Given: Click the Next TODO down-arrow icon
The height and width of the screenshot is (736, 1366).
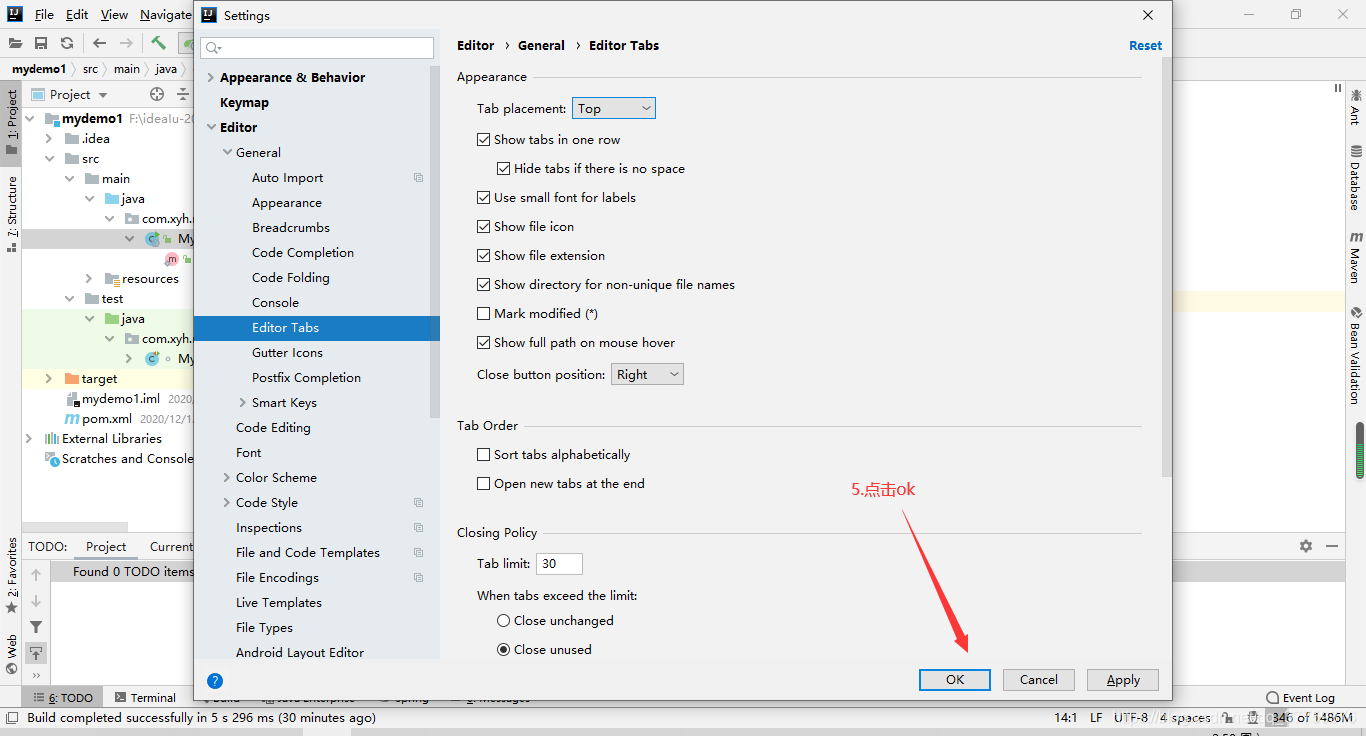Looking at the screenshot, I should (x=36, y=601).
